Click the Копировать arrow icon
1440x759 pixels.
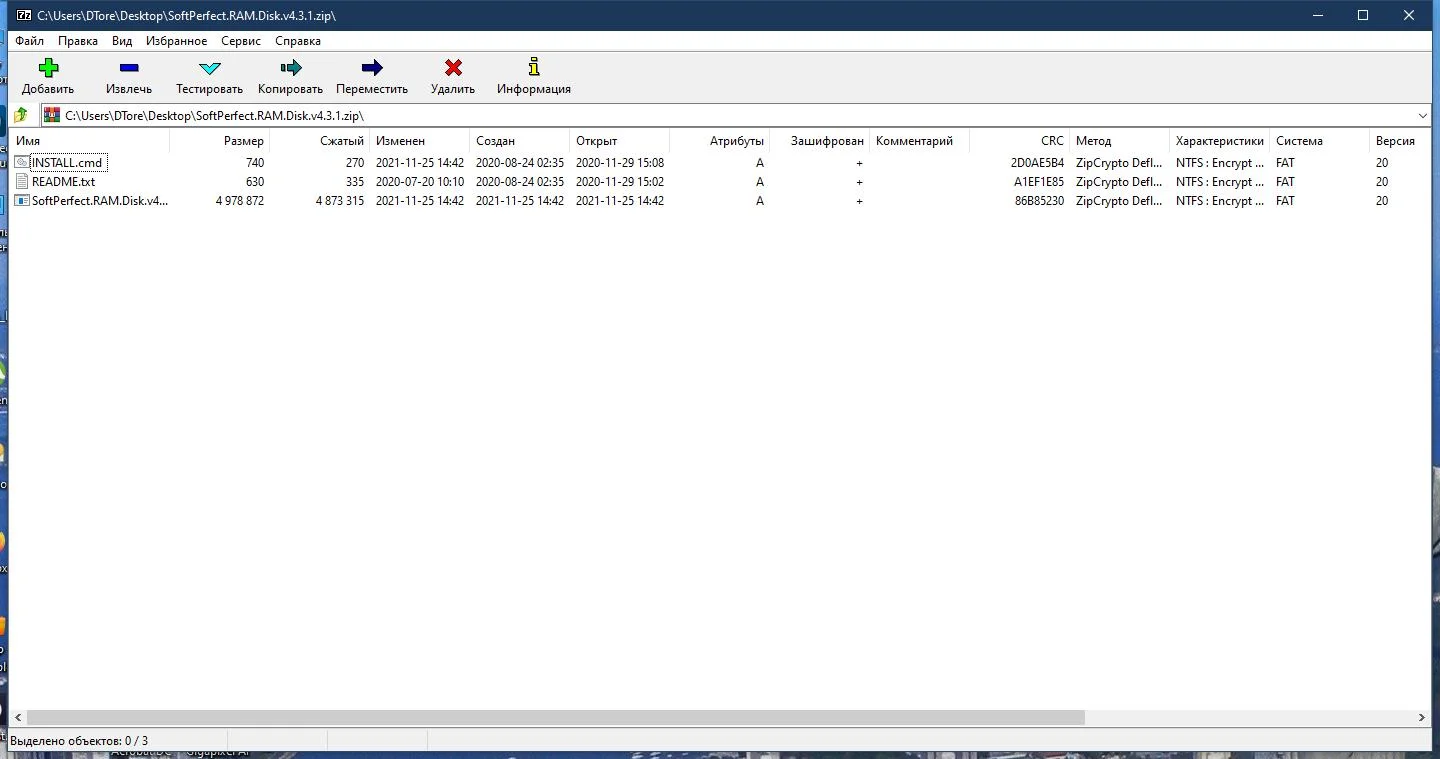(291, 68)
